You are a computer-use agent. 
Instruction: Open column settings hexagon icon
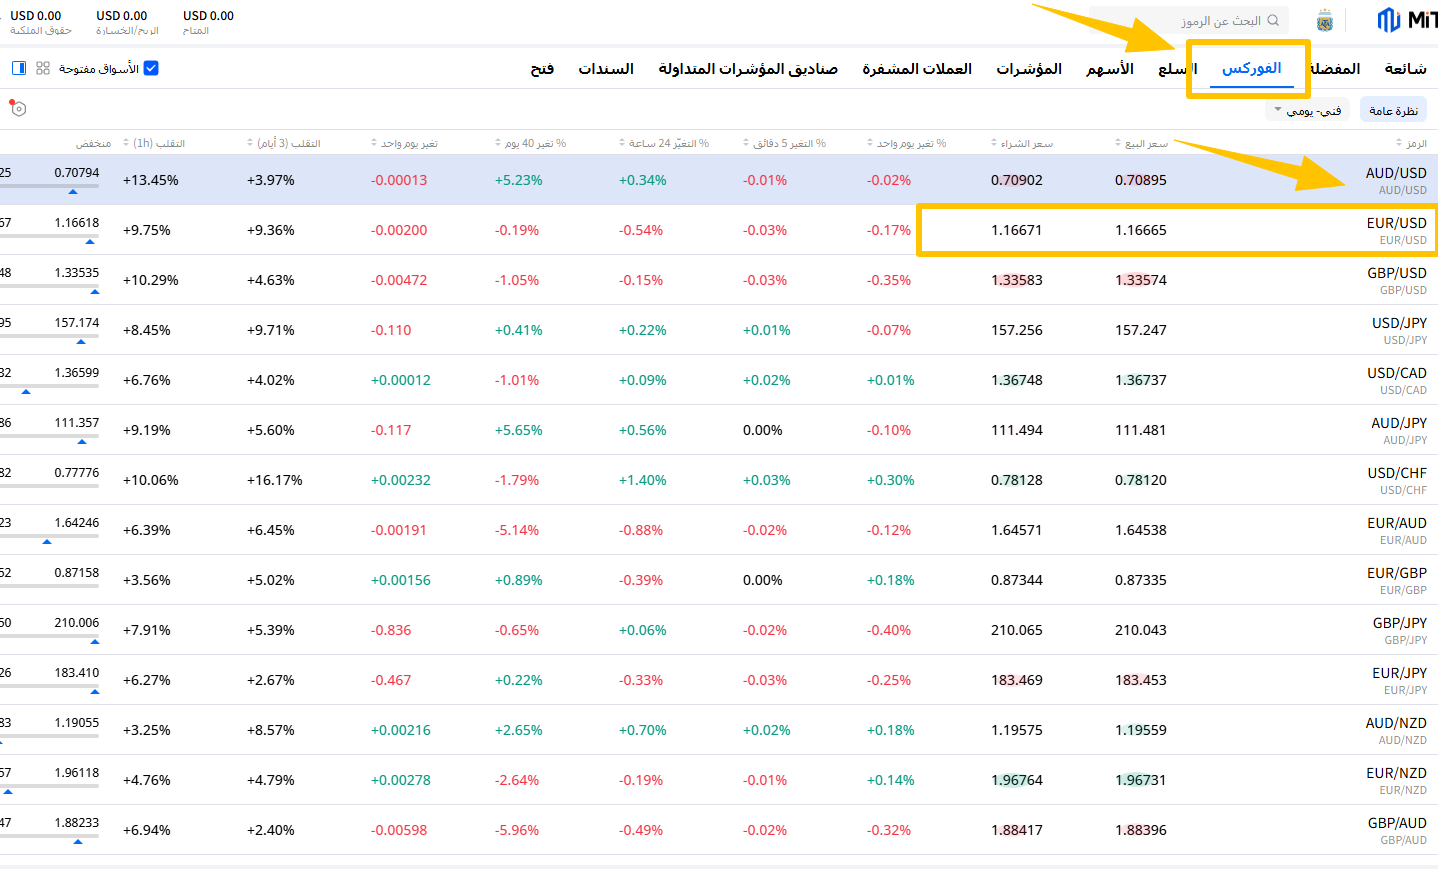(x=18, y=108)
